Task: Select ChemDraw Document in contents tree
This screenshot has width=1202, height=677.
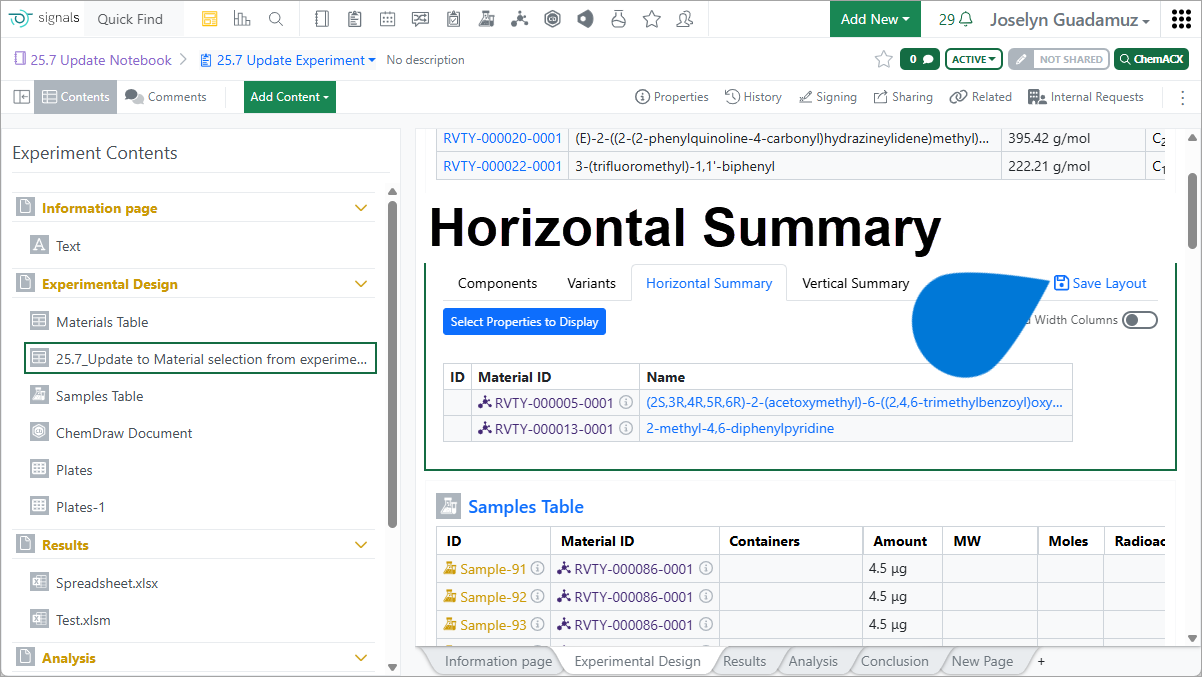Action: 124,433
